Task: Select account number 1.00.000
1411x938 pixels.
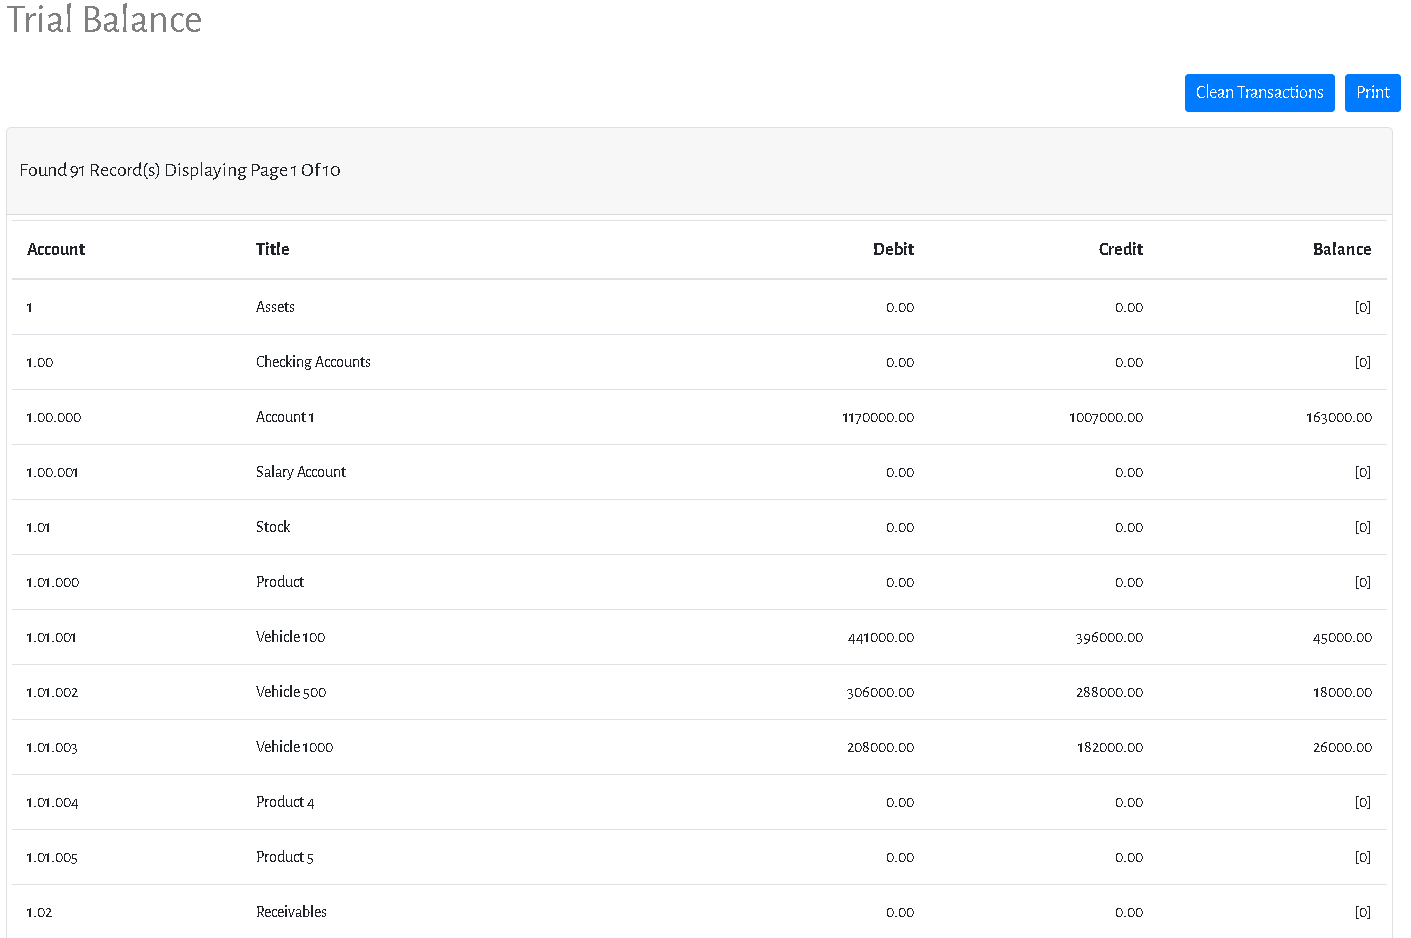Action: coord(54,417)
